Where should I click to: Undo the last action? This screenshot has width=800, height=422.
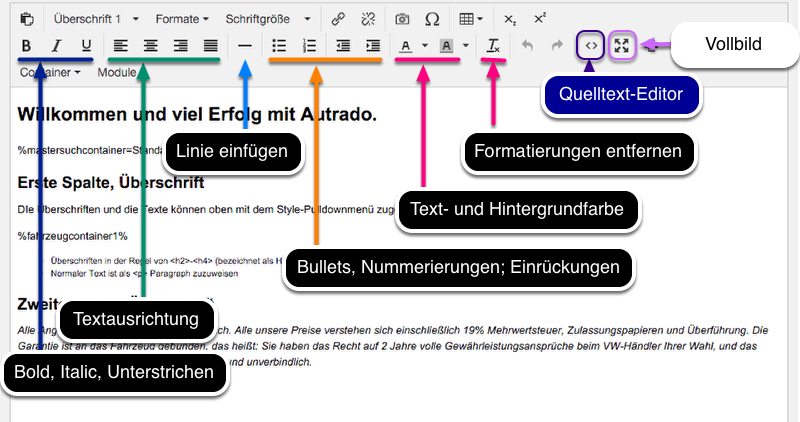(x=527, y=46)
